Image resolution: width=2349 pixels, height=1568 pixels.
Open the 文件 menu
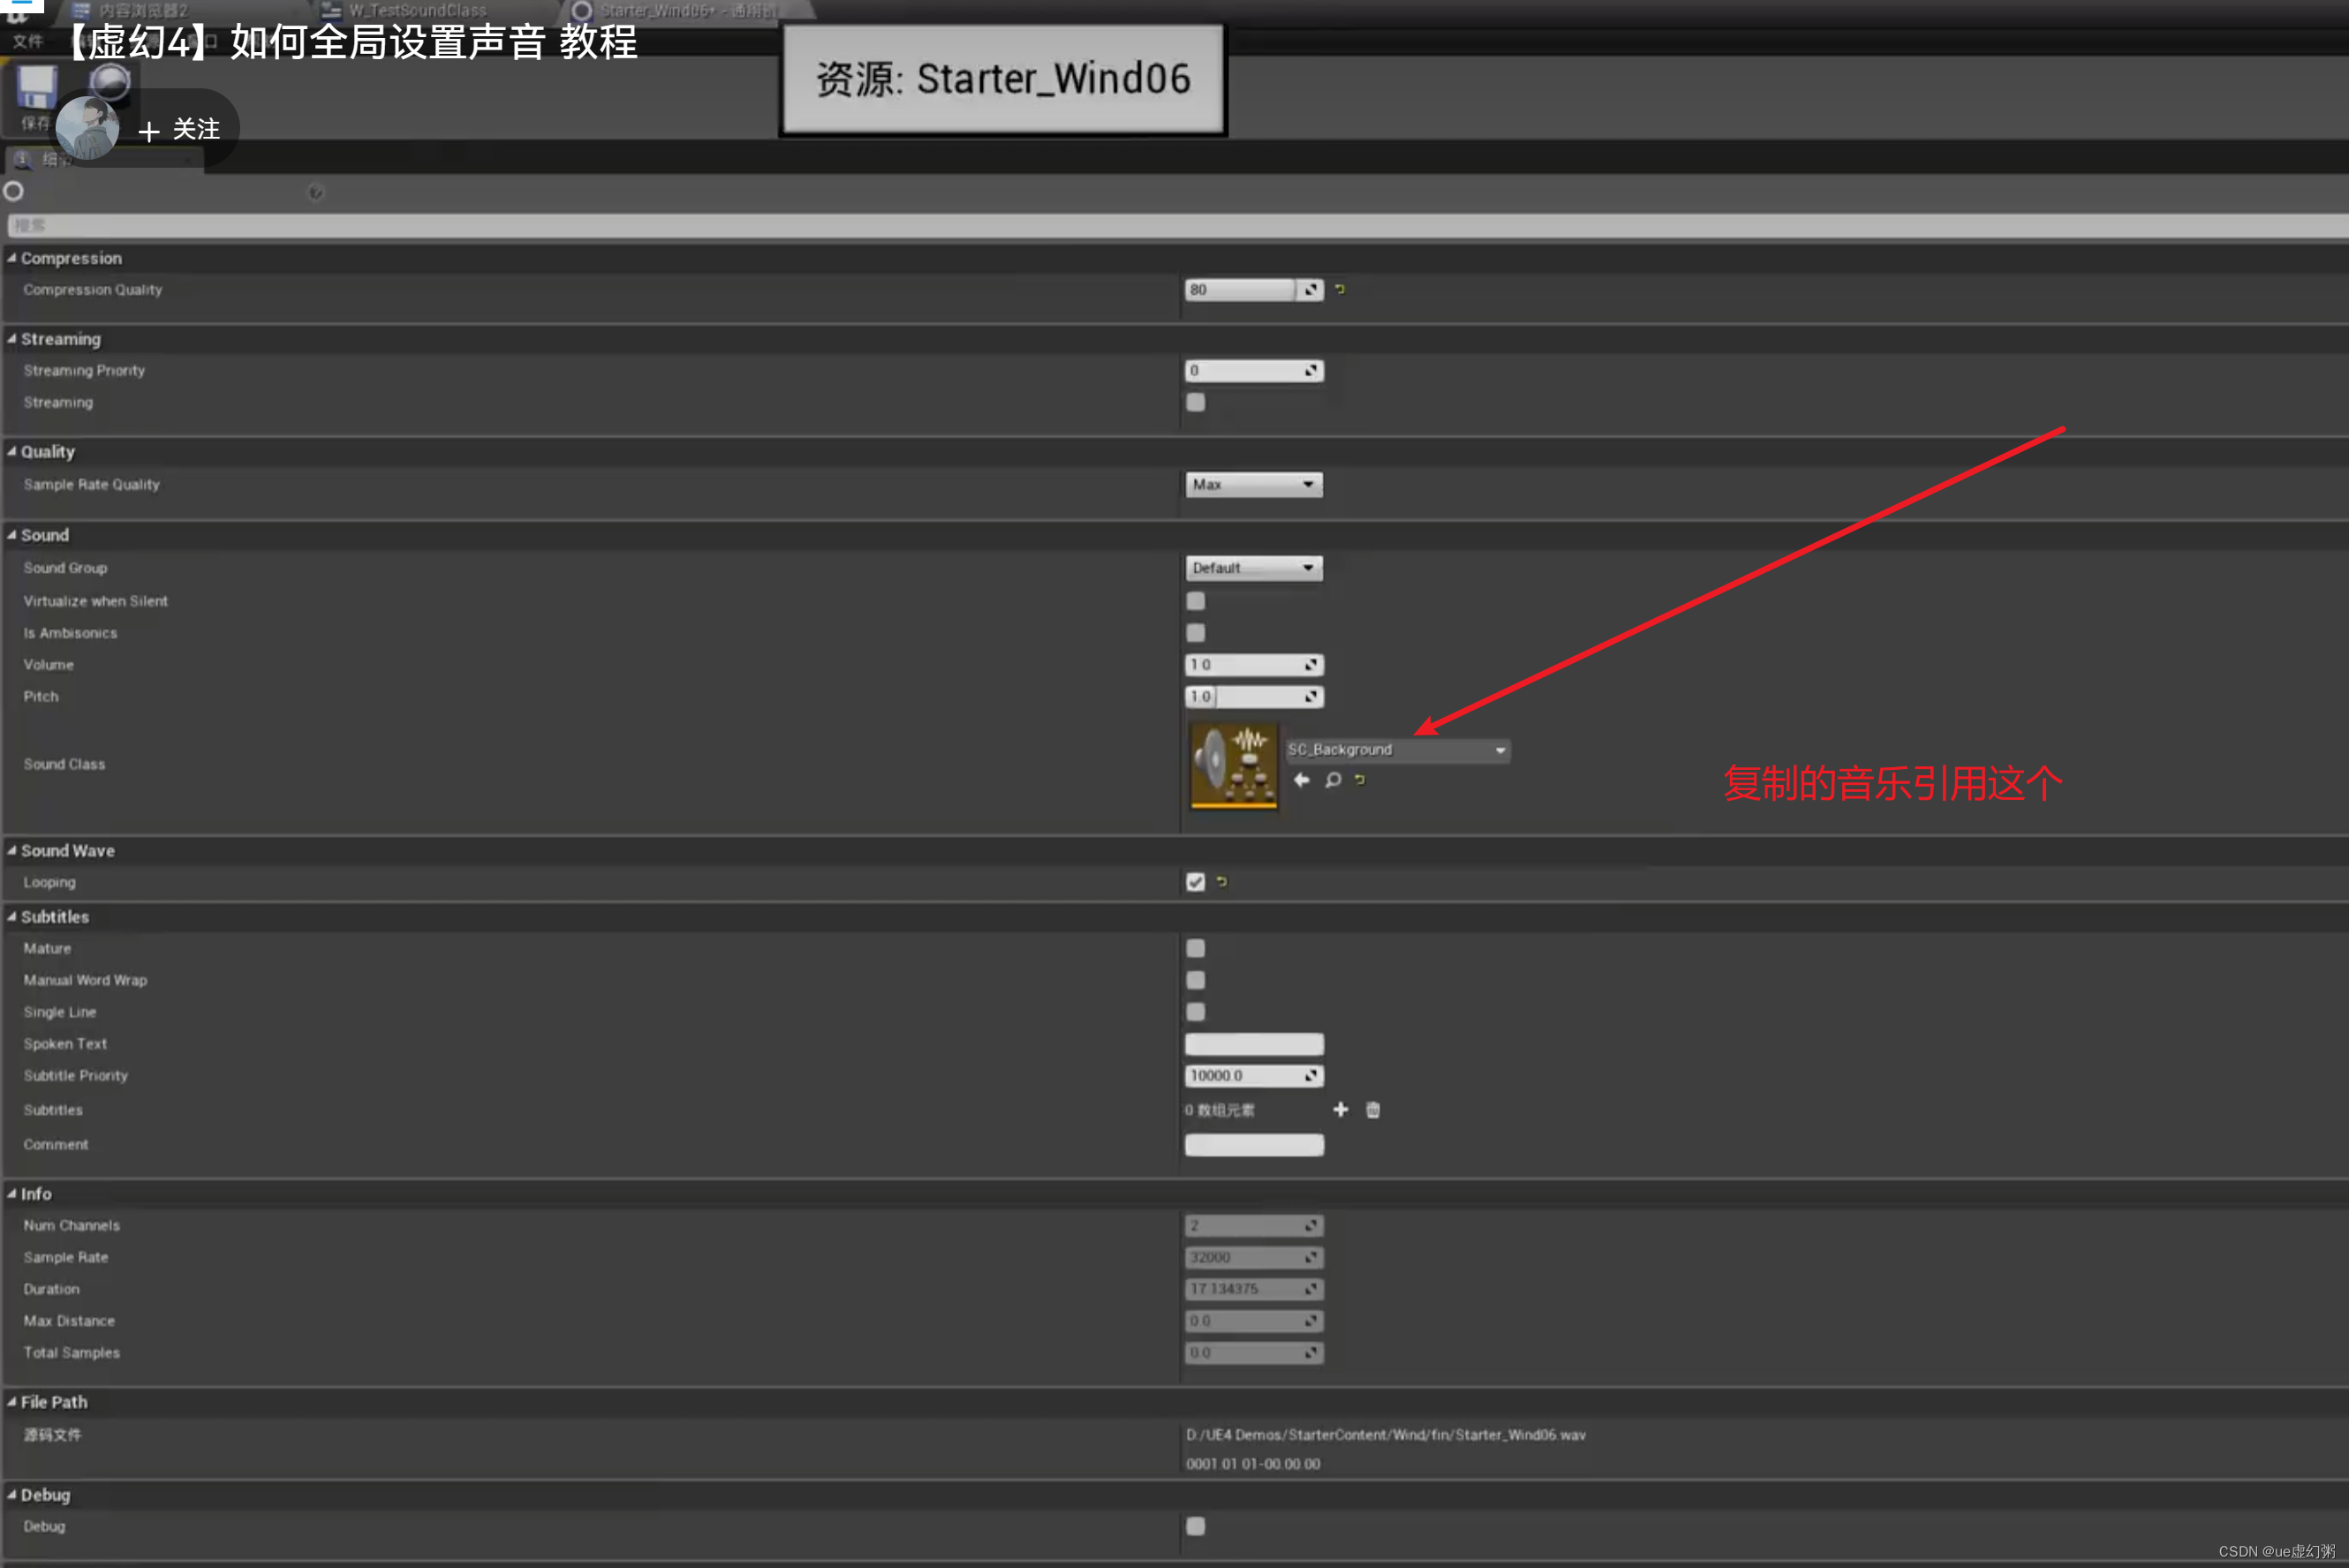point(28,41)
